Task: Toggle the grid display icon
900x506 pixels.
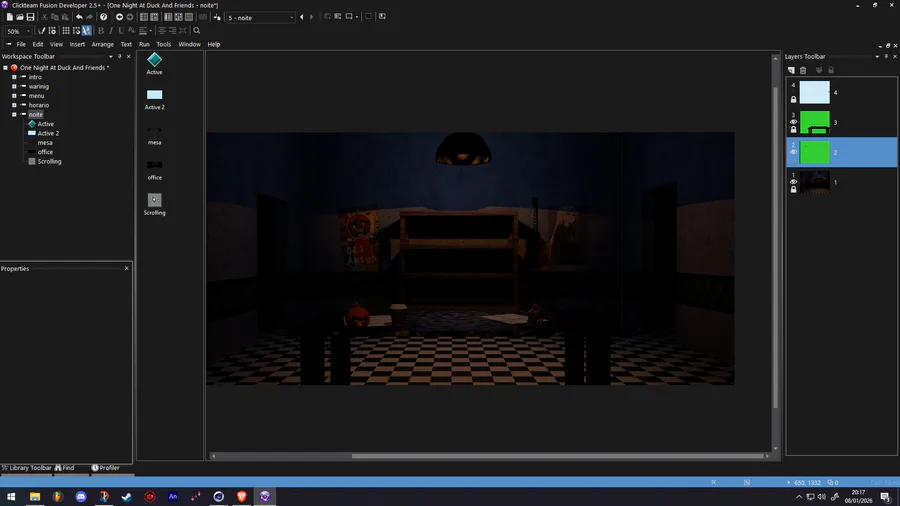Action: click(x=66, y=31)
